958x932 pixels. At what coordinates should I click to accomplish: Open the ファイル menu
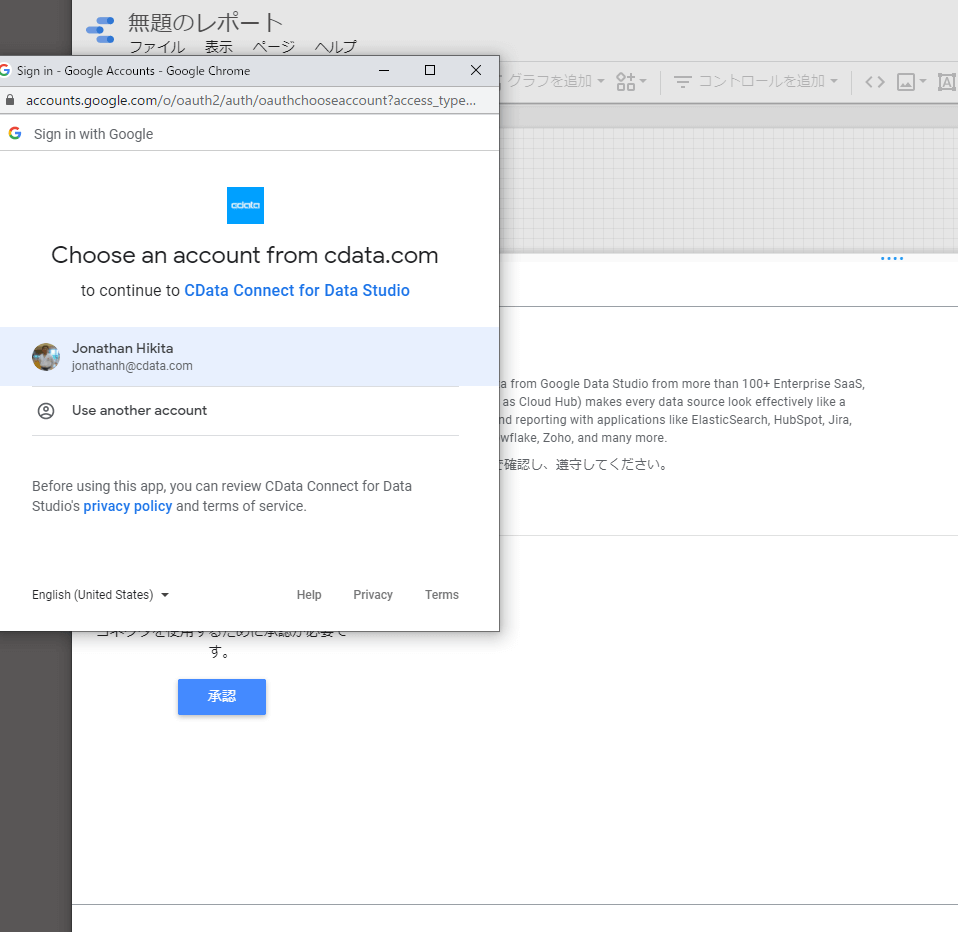click(x=157, y=47)
